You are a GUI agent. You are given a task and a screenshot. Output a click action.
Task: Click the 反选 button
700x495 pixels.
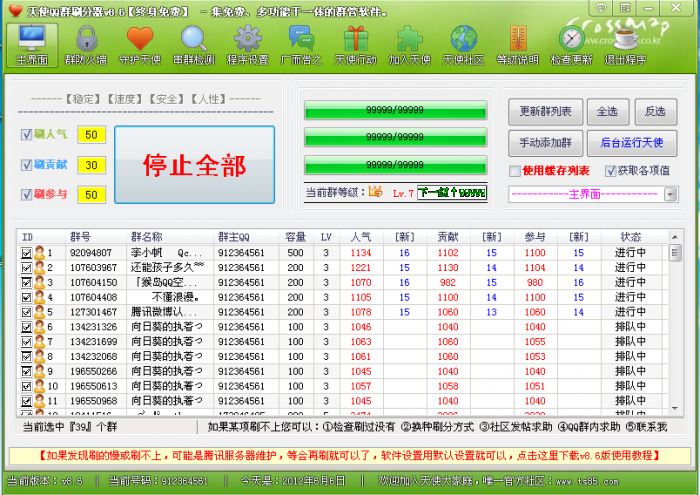[655, 112]
